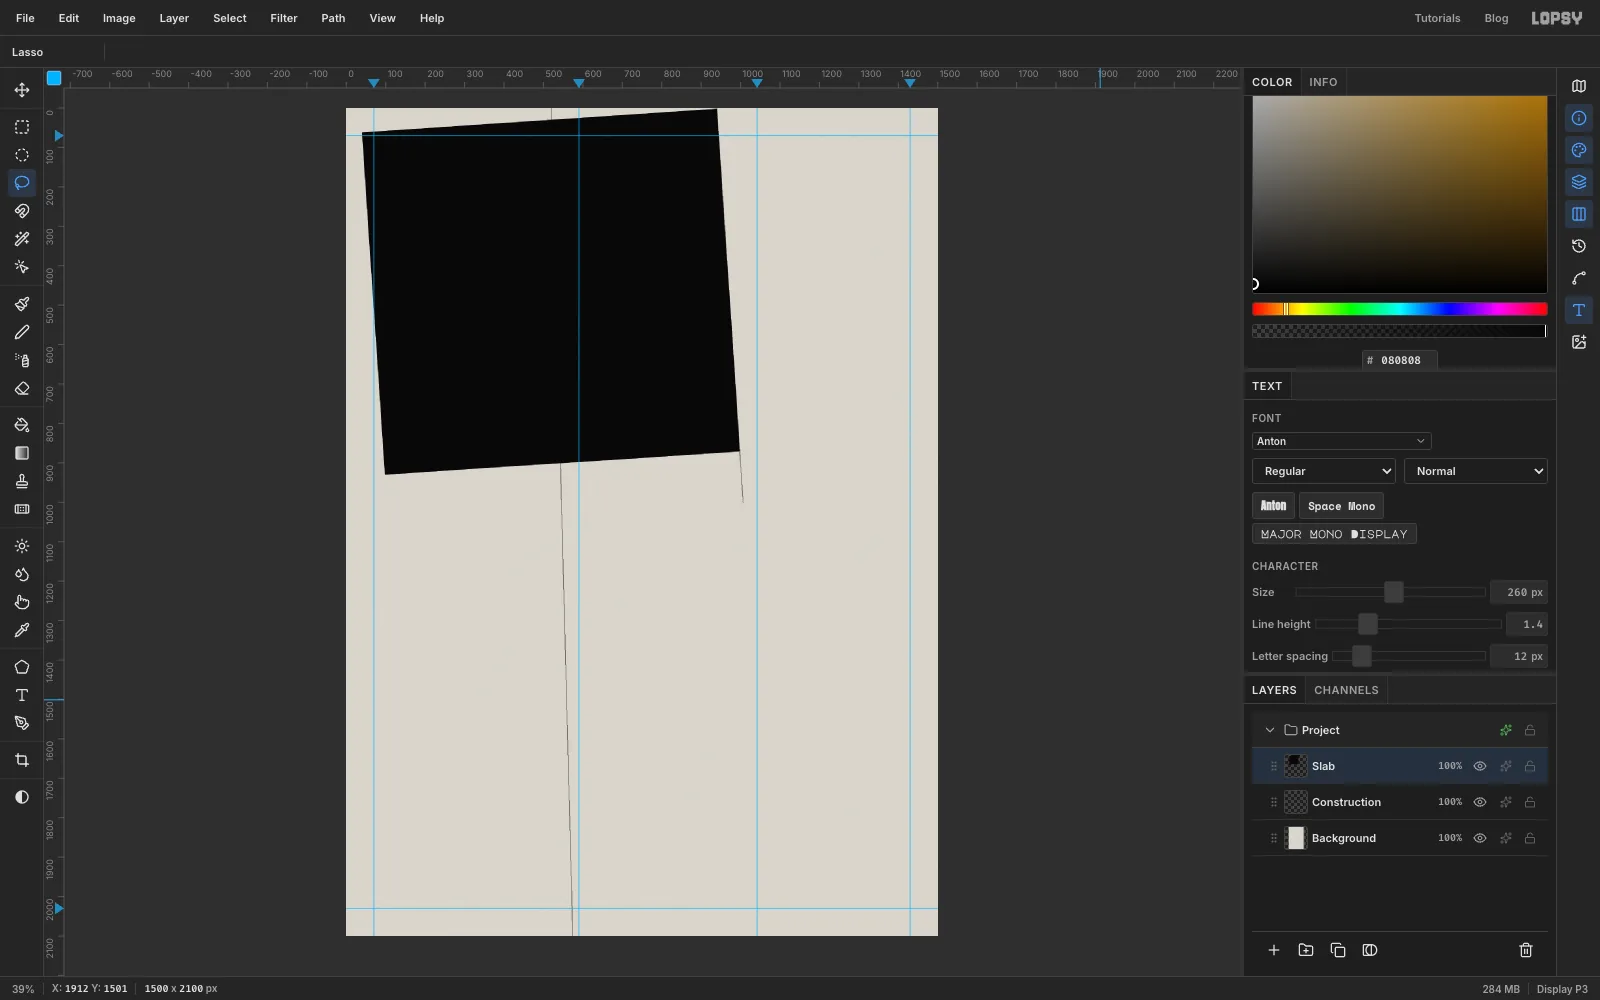The width and height of the screenshot is (1600, 1000).
Task: Open the History panel icon
Action: coord(1579,246)
